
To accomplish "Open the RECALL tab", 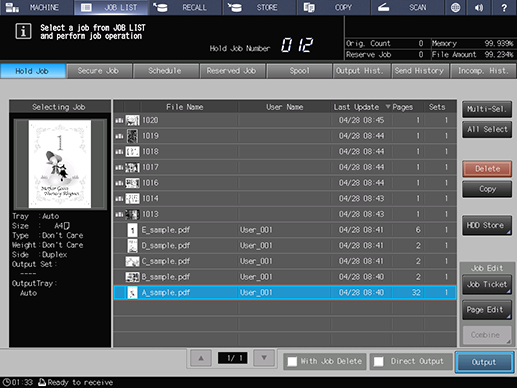I will click(x=185, y=7).
